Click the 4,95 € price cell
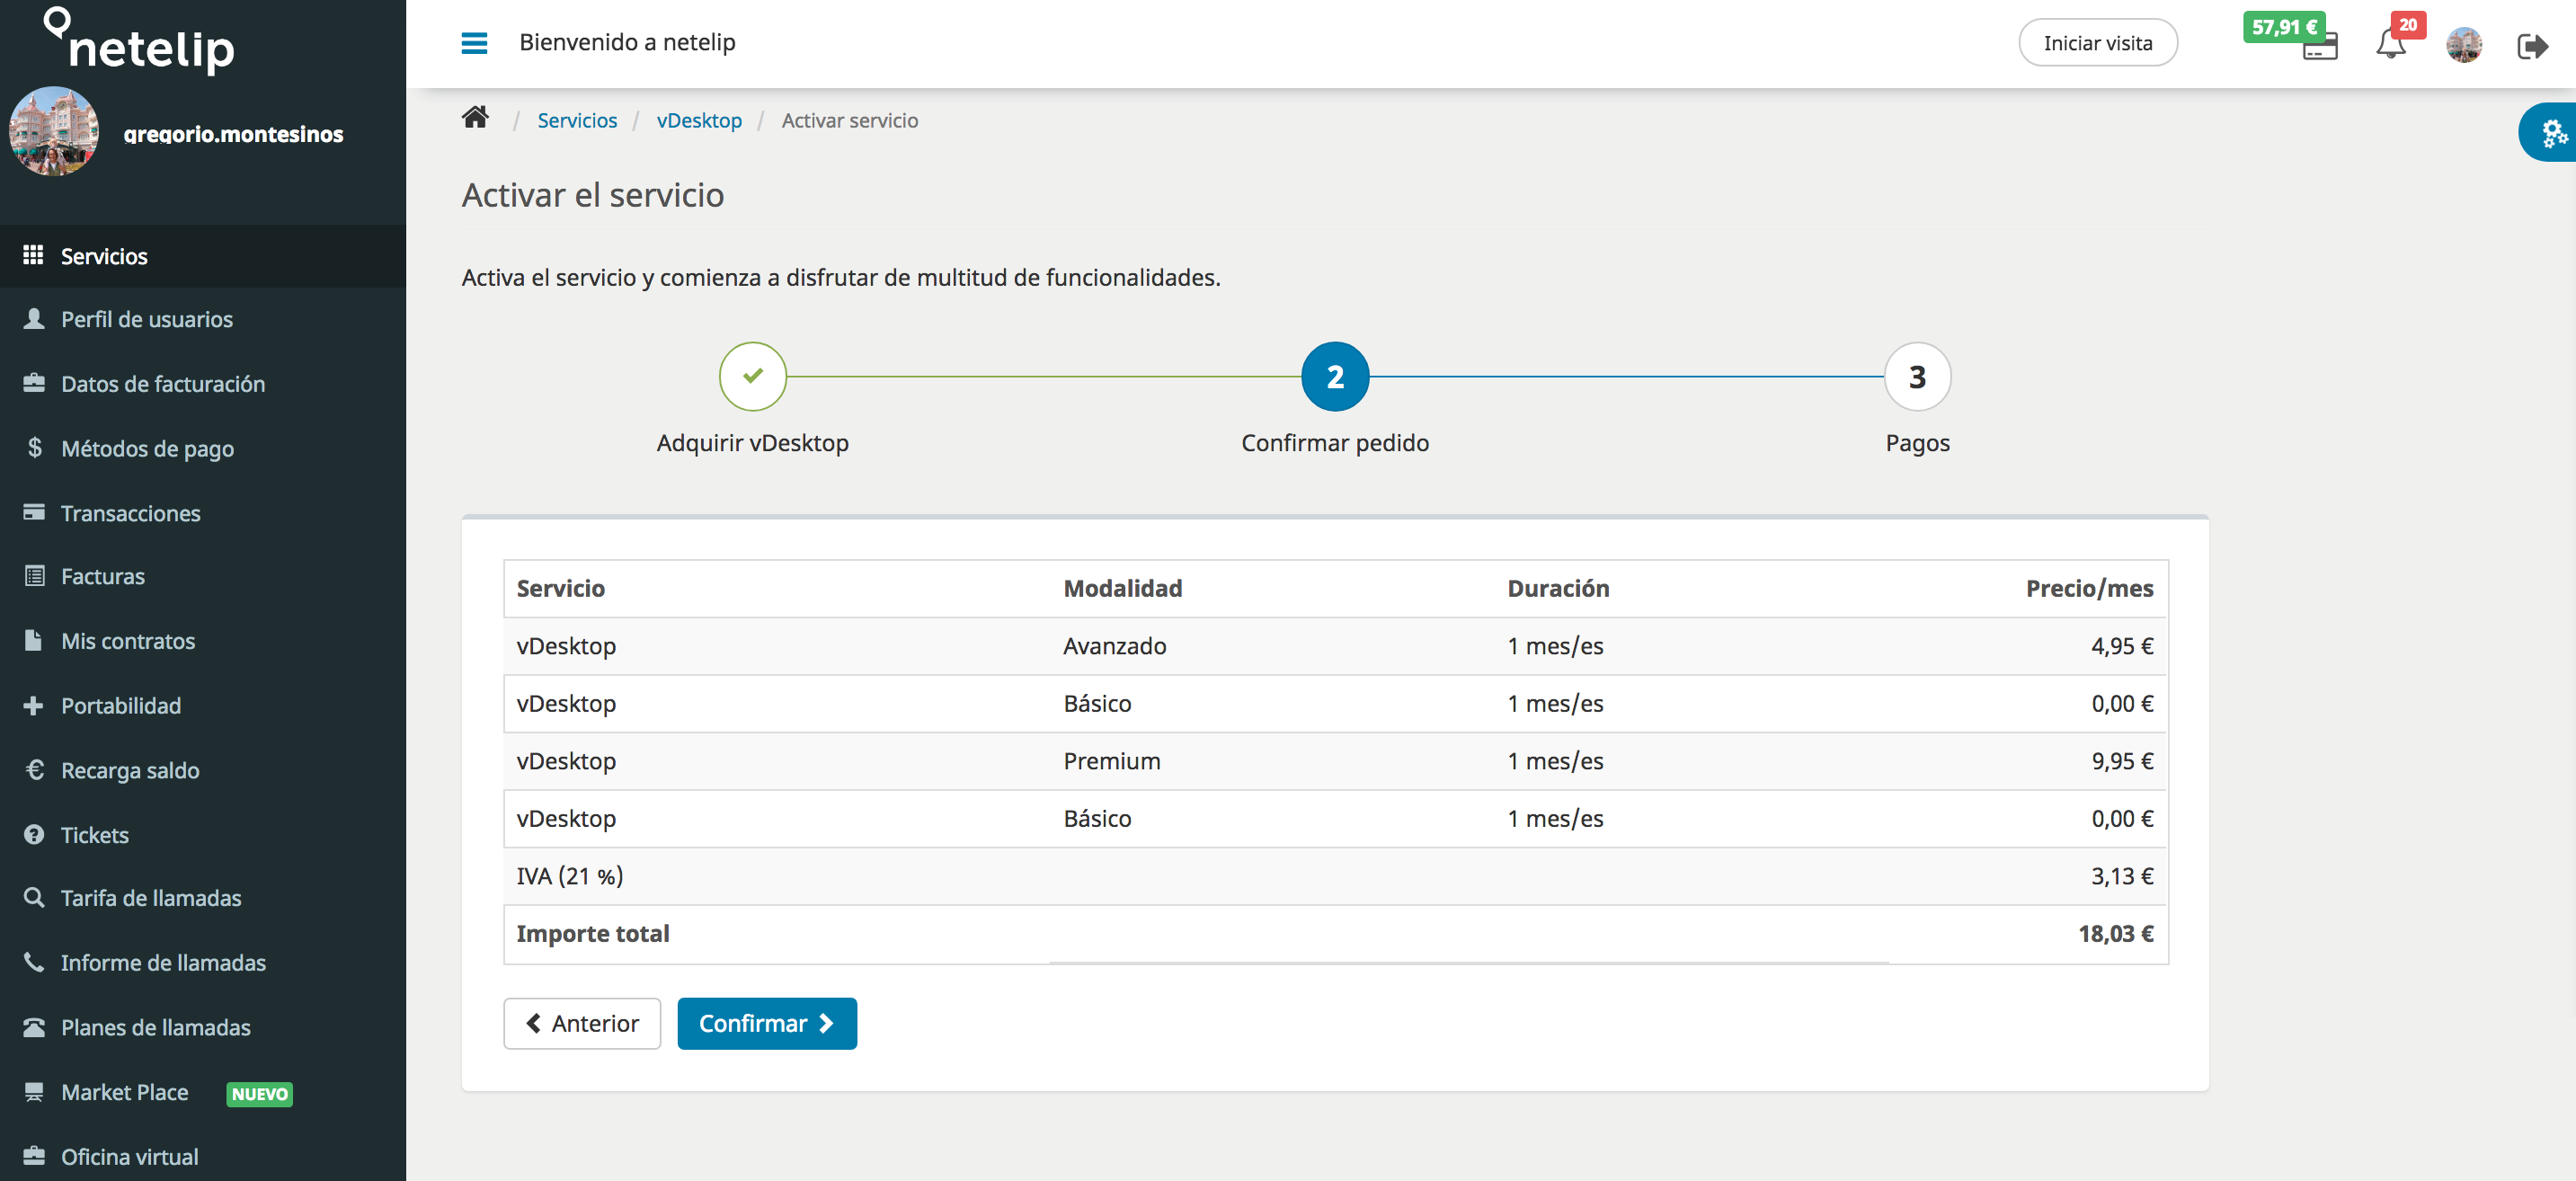This screenshot has height=1181, width=2576. [2122, 646]
